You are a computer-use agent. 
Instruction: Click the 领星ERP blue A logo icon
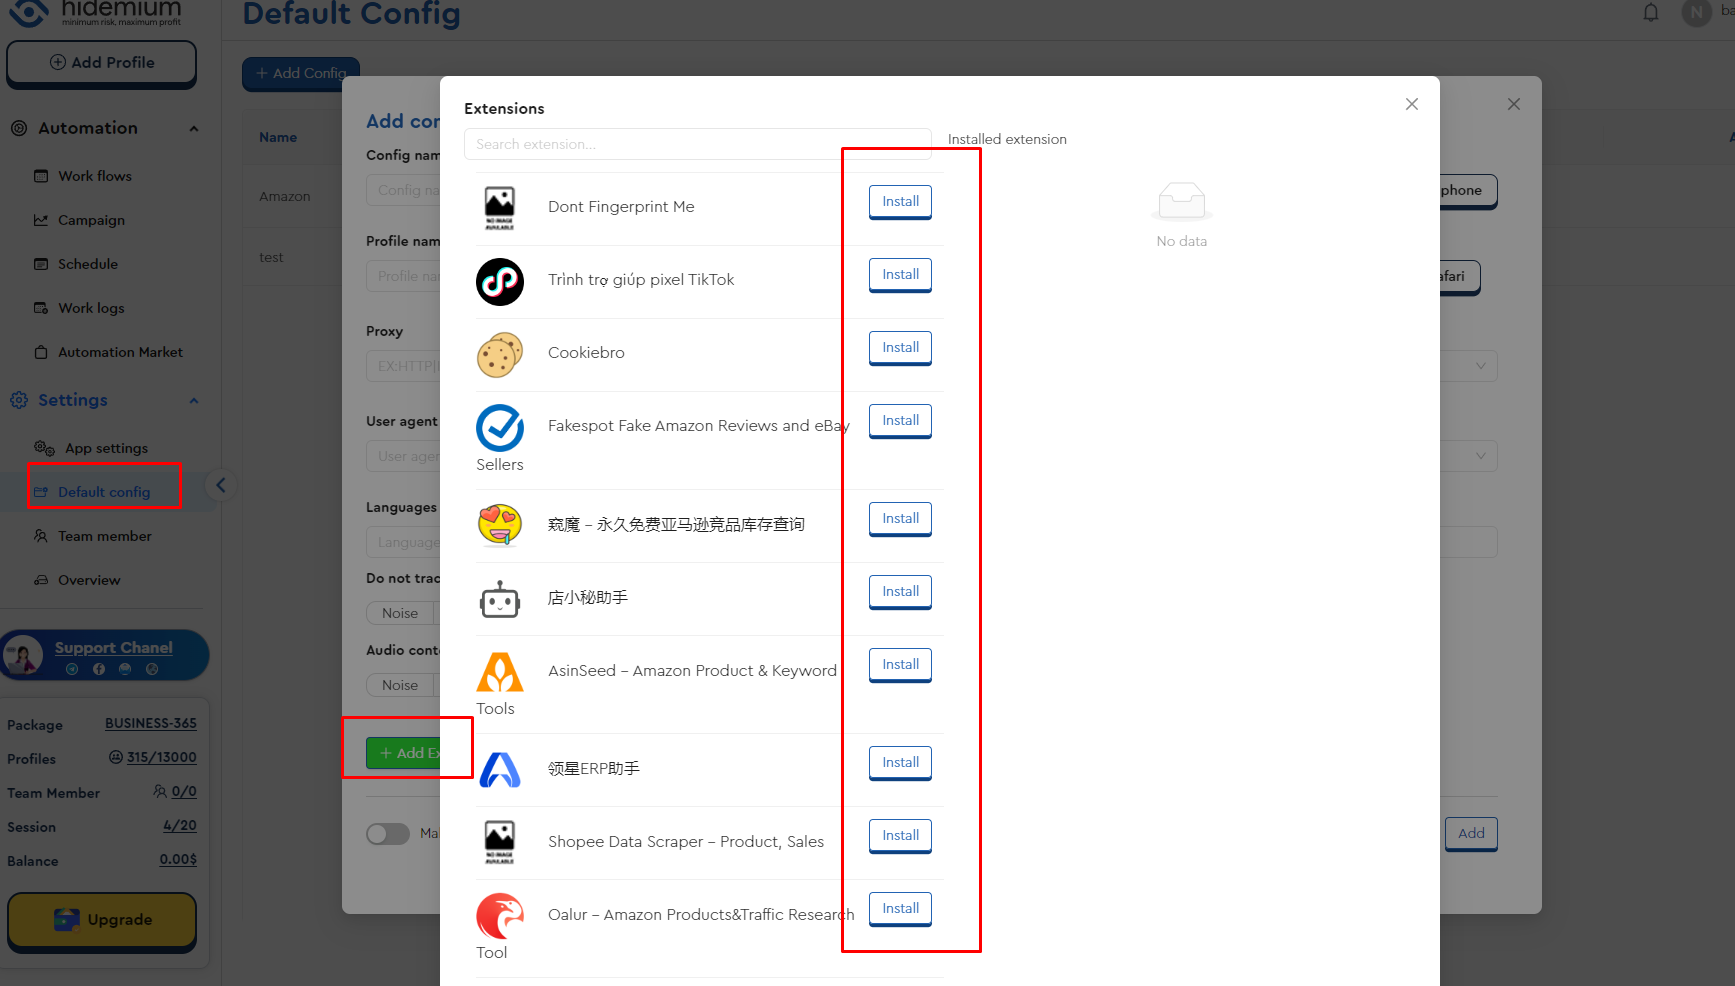tap(500, 770)
